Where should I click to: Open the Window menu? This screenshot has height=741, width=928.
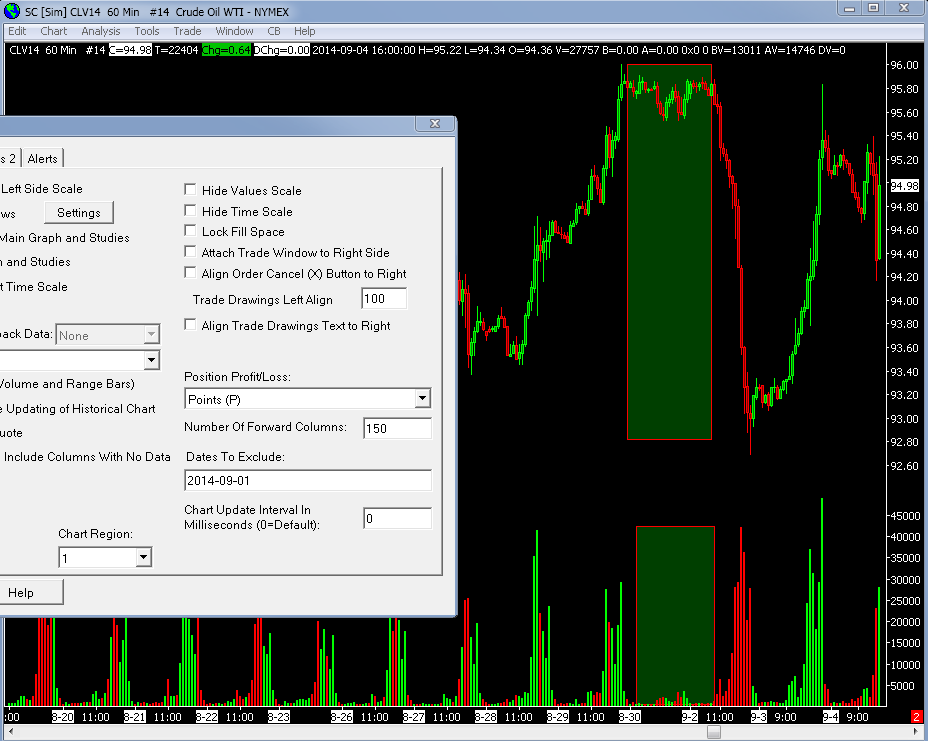tap(234, 31)
